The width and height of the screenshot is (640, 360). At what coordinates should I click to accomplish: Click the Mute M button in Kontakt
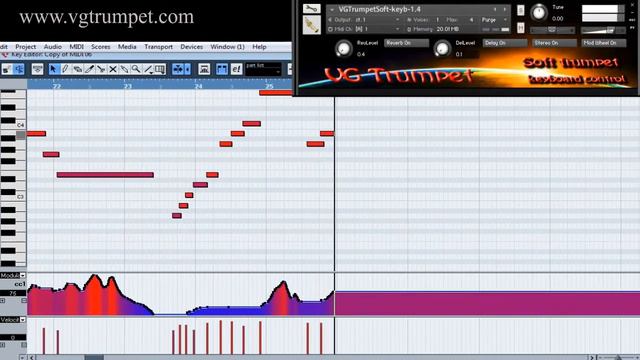coord(521,28)
